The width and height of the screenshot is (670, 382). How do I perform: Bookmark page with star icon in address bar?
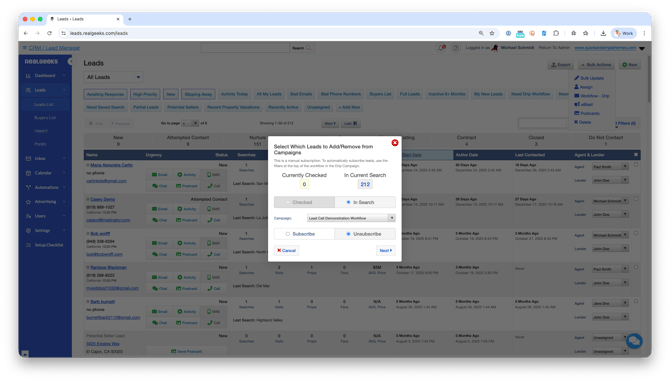(492, 33)
